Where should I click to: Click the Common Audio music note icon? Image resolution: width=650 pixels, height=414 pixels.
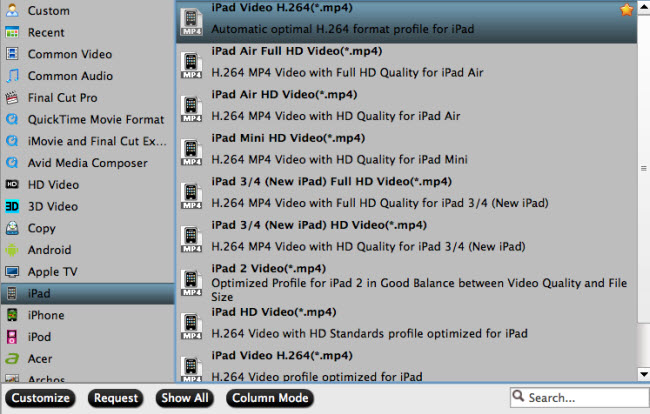coord(12,76)
